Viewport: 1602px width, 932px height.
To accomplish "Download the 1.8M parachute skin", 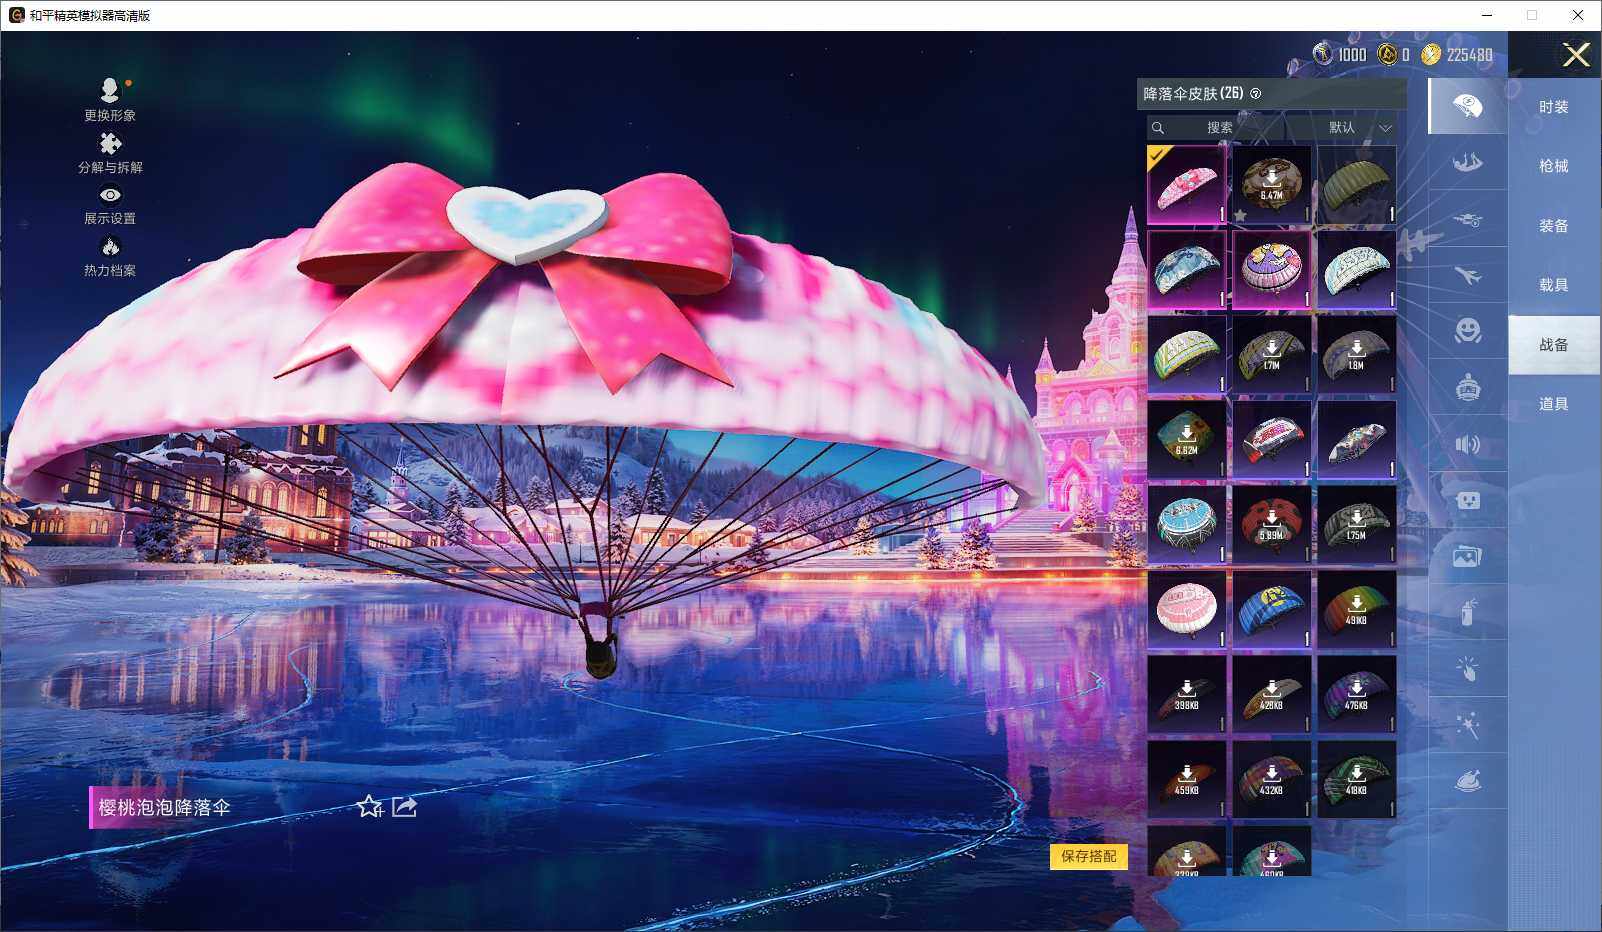I will [x=1357, y=355].
